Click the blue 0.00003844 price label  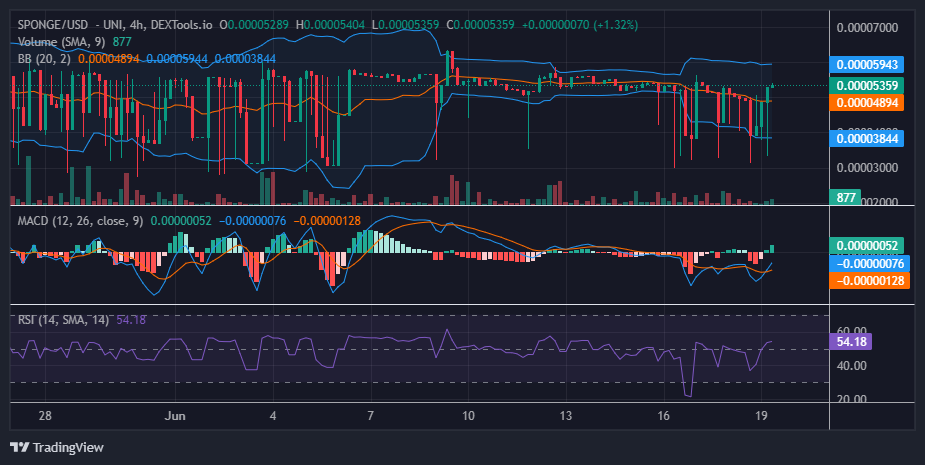(x=867, y=139)
